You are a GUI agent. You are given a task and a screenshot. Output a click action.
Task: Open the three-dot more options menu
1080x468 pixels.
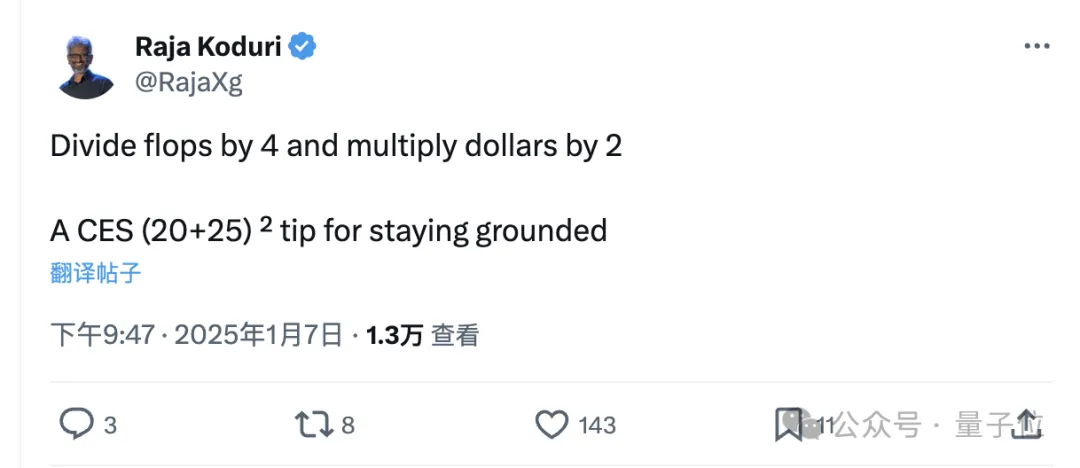pos(1037,47)
